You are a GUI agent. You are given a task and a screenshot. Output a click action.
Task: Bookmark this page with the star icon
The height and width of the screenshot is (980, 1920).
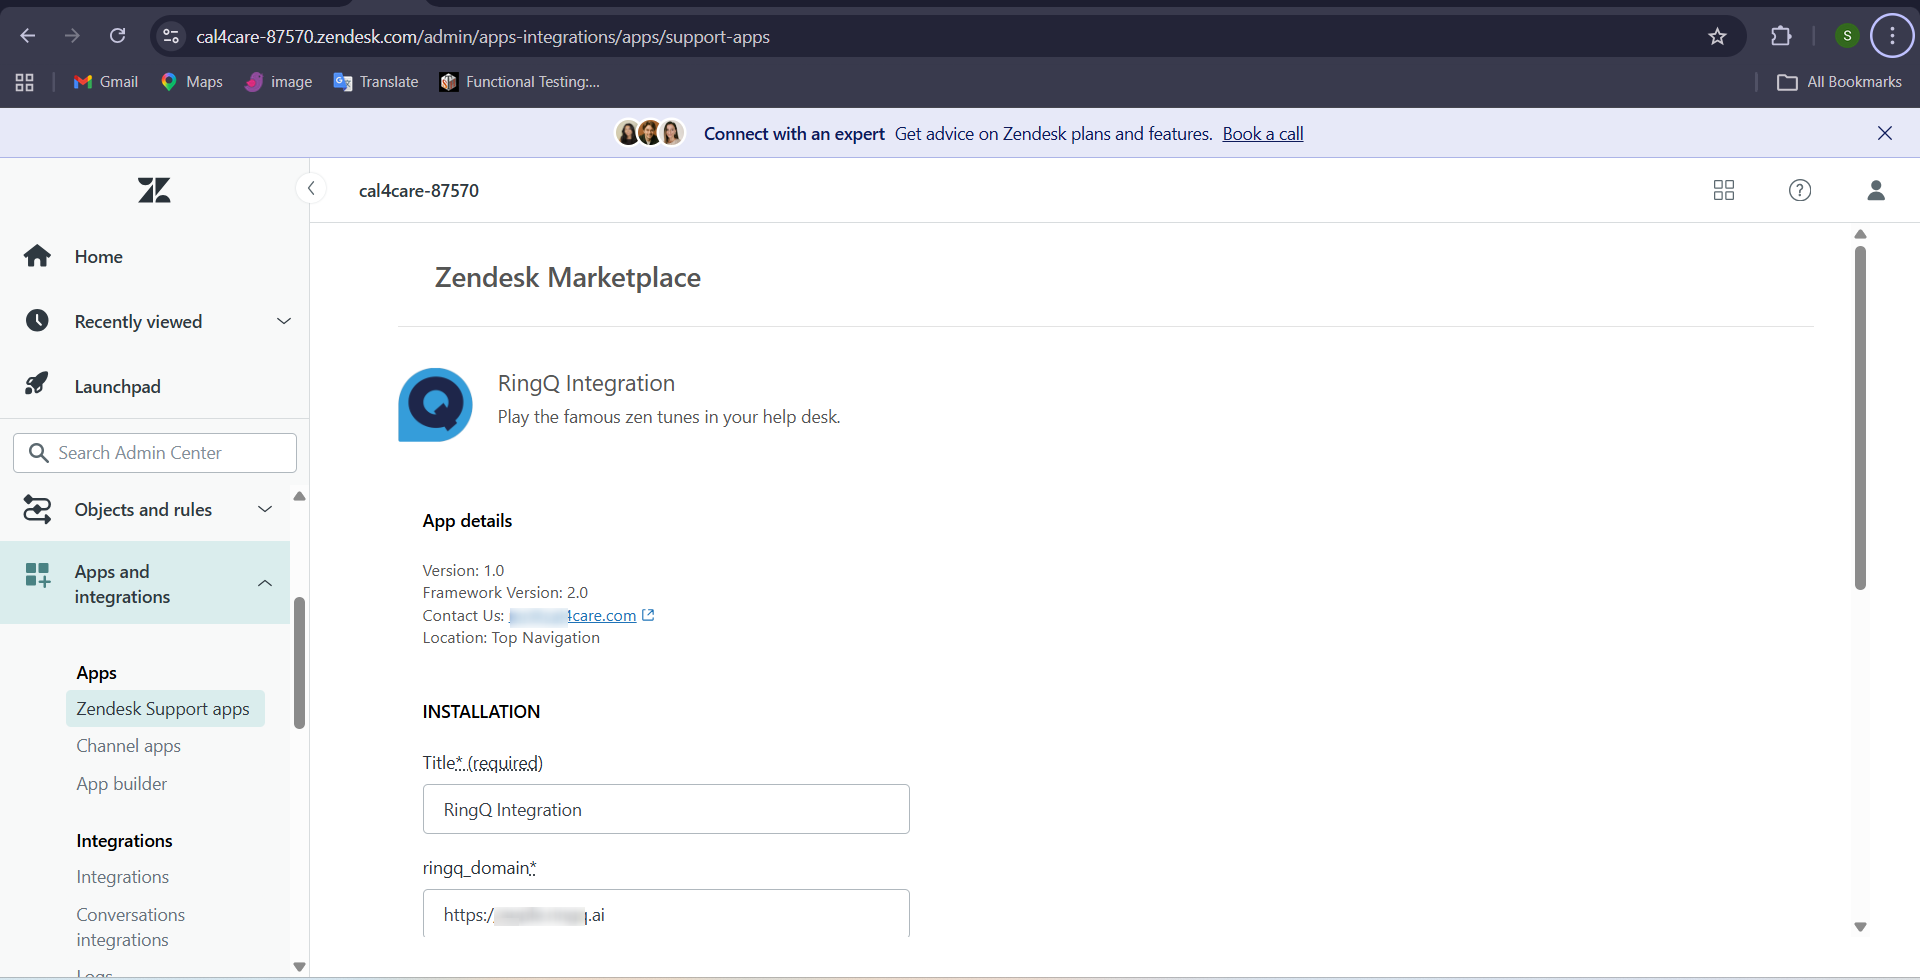[1717, 36]
